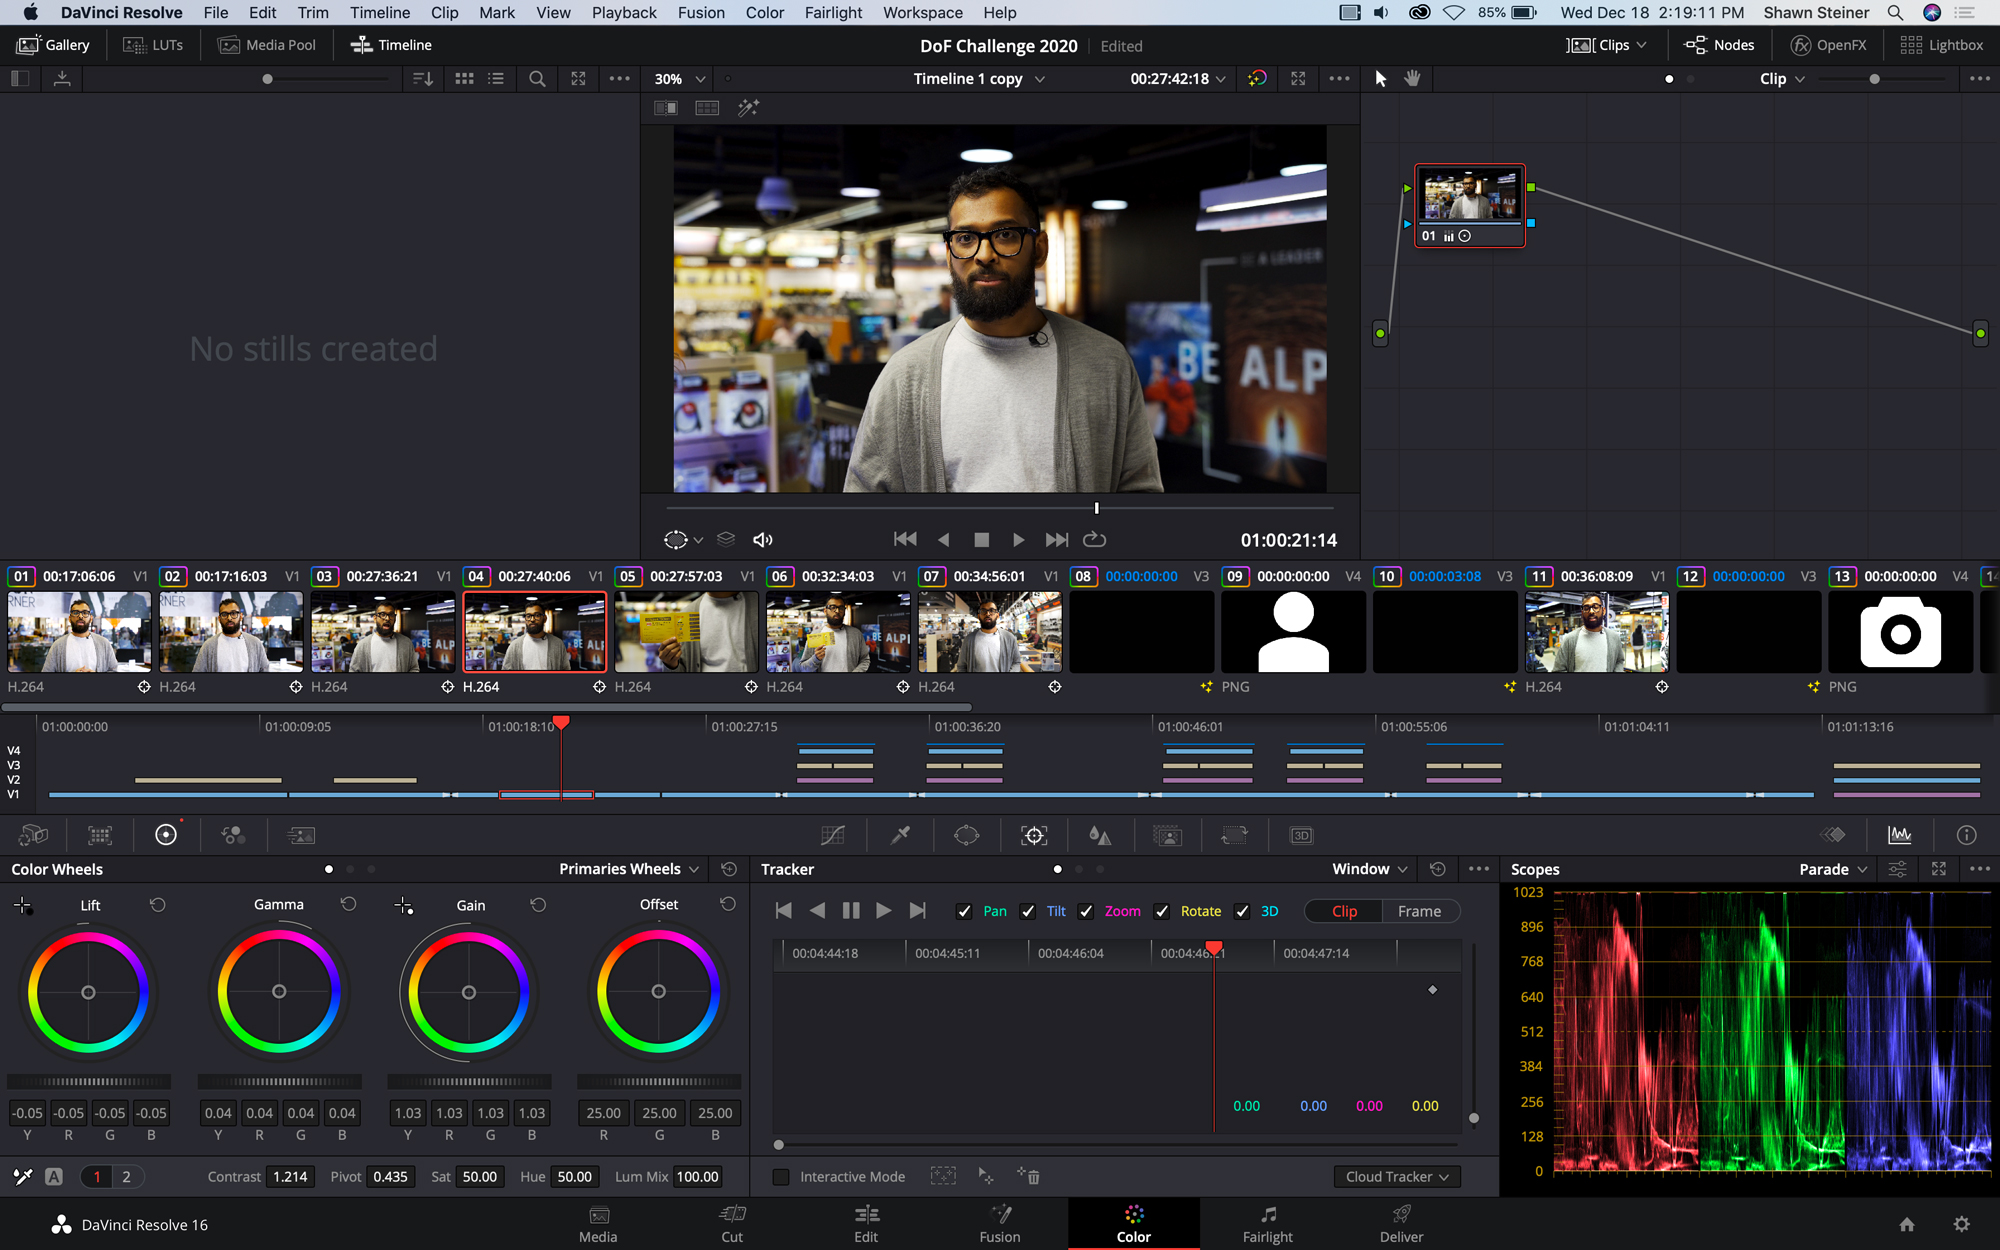Toggle Rotate checkbox in Tracker panel
This screenshot has height=1250, width=2000.
1162,910
